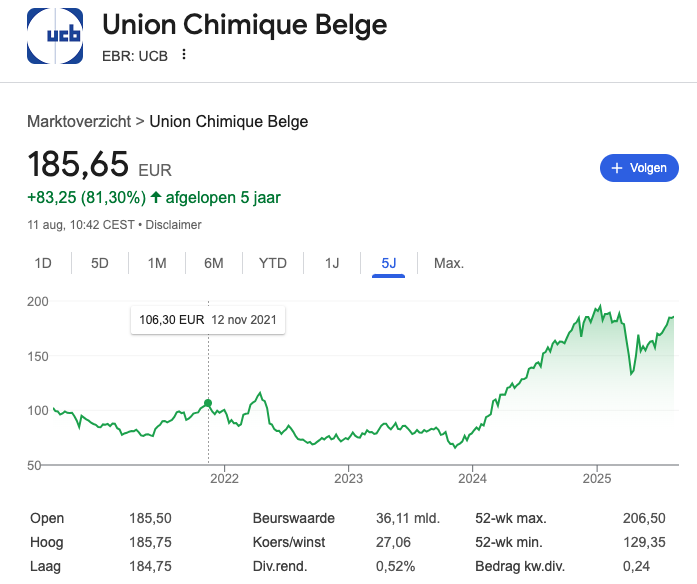This screenshot has width=697, height=584.
Task: Click the 2024 label on the chart axis
Action: pos(472,476)
